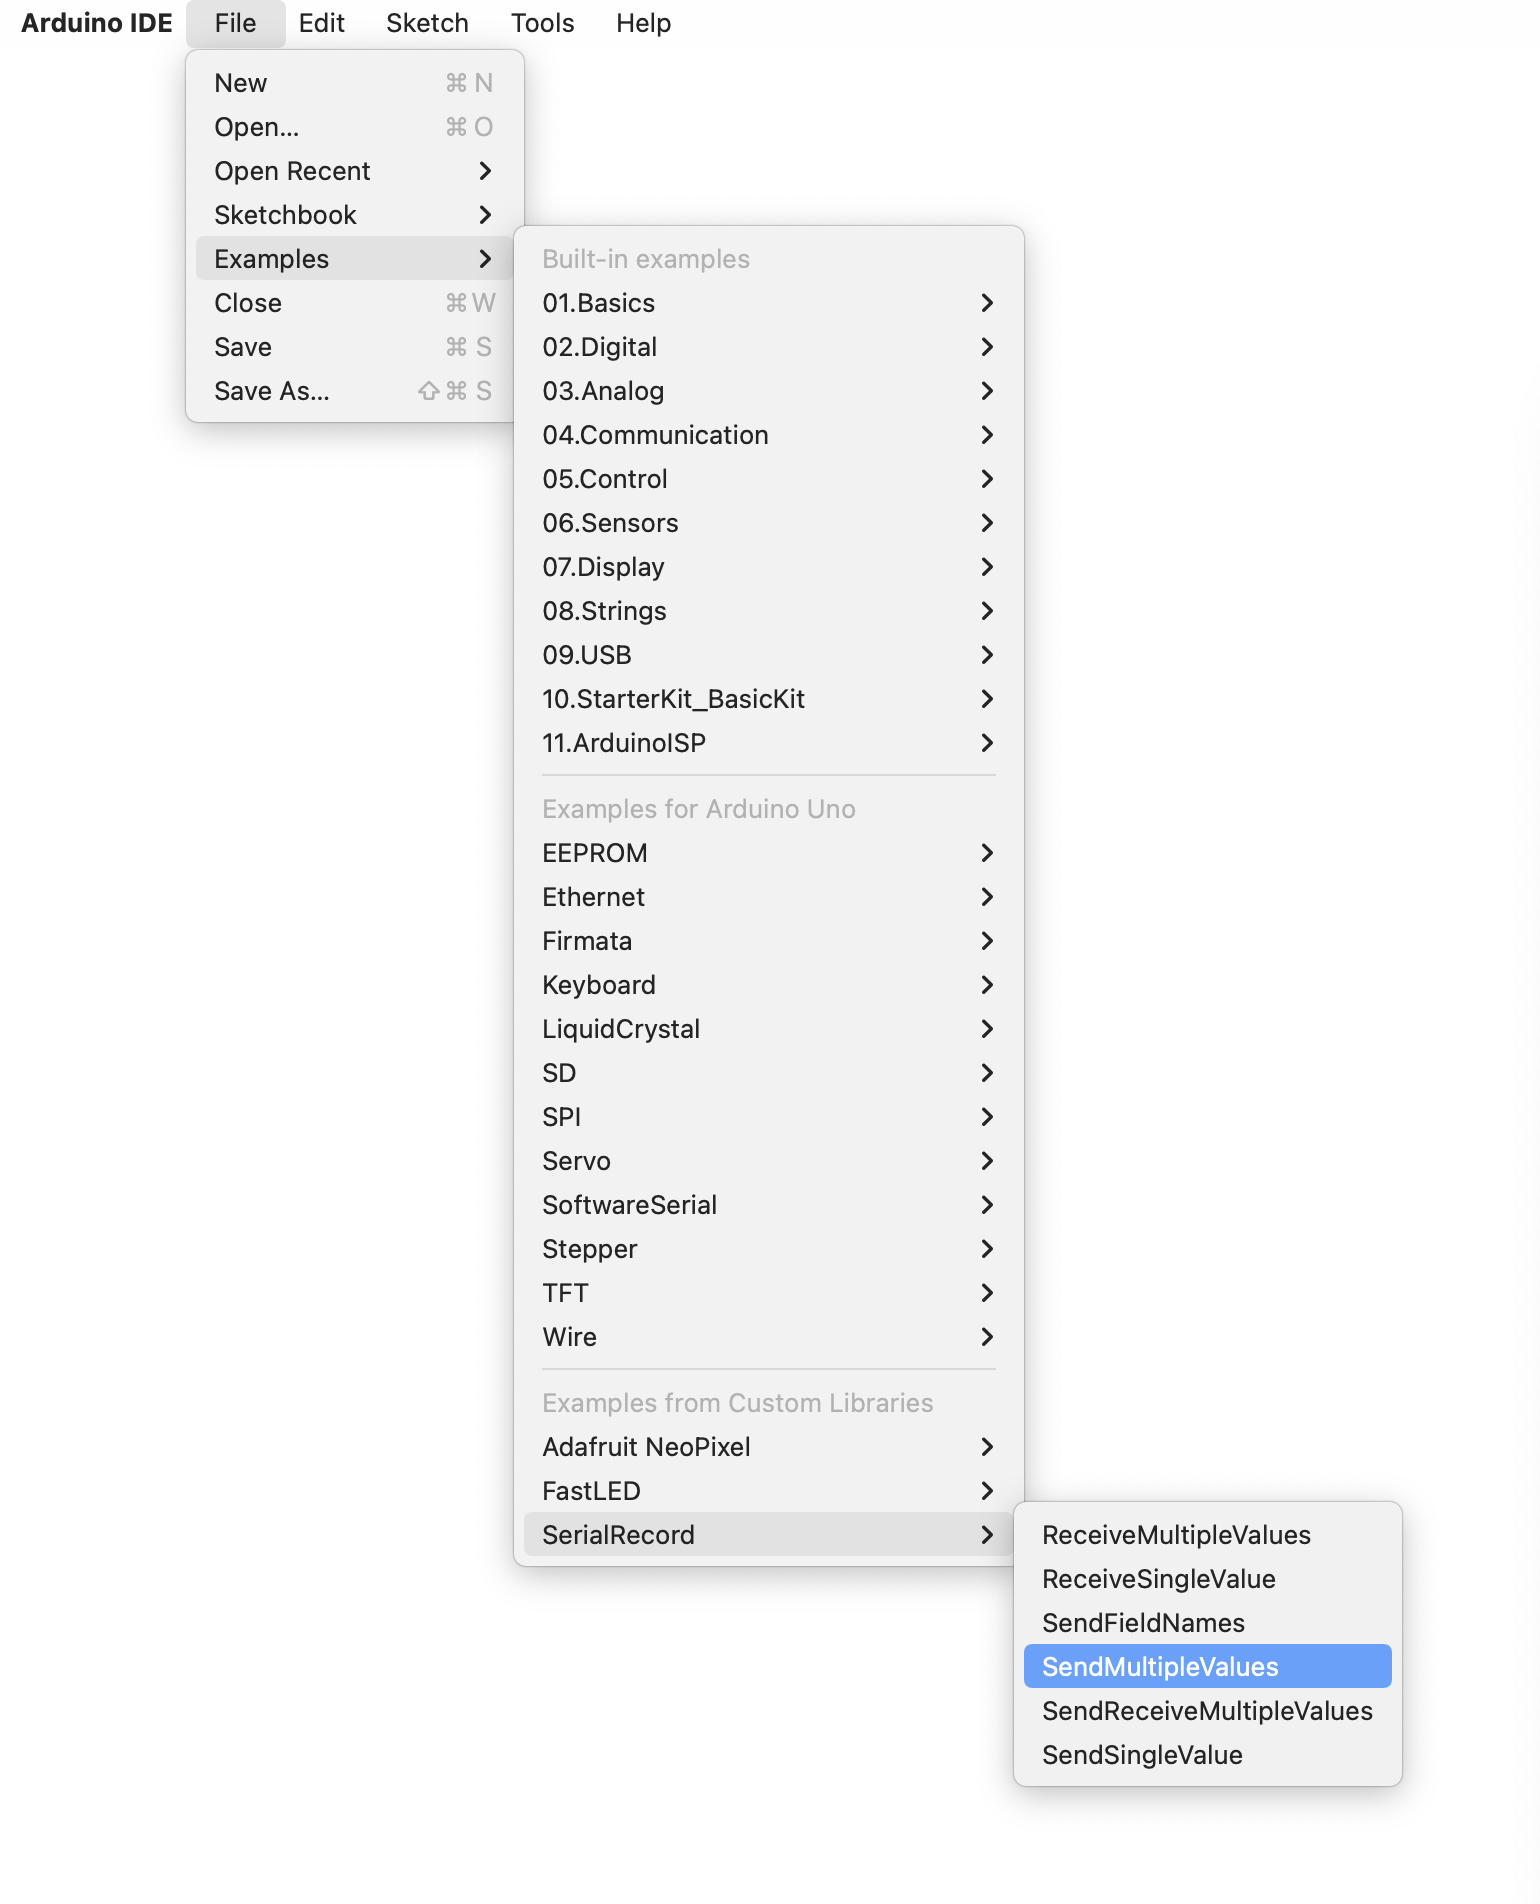Open the Wire examples submenu
The image size is (1540, 1904).
pyautogui.click(x=768, y=1337)
